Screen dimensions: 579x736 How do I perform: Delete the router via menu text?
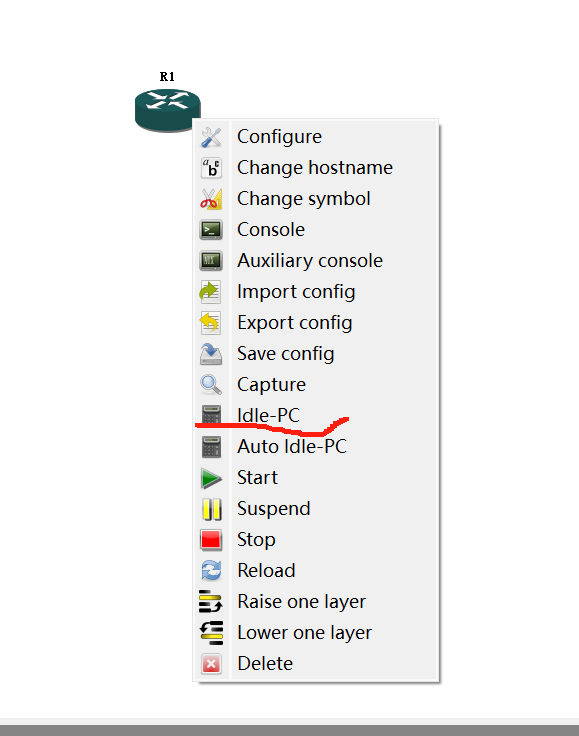tap(265, 664)
